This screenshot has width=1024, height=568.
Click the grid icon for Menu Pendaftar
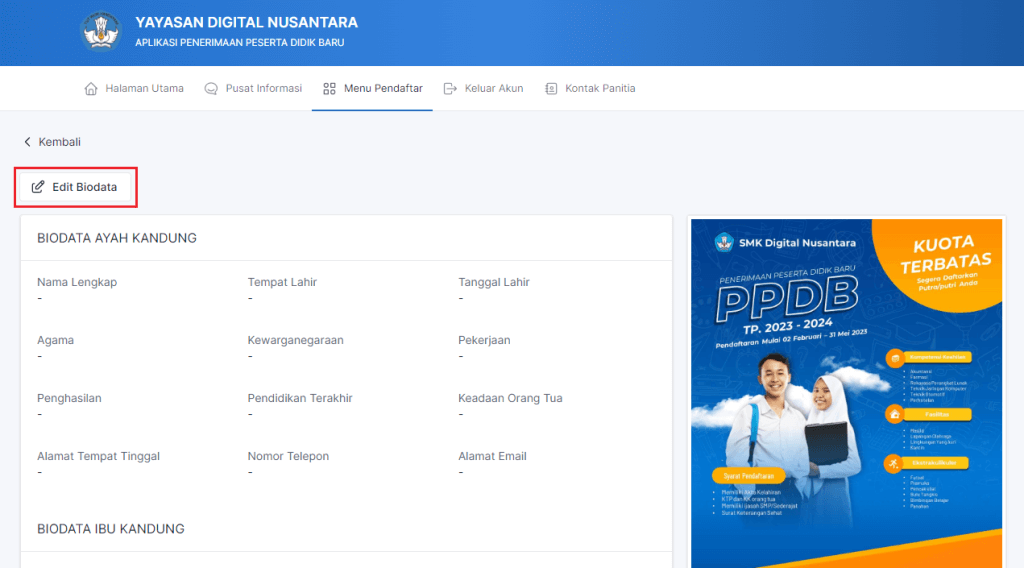tap(329, 88)
